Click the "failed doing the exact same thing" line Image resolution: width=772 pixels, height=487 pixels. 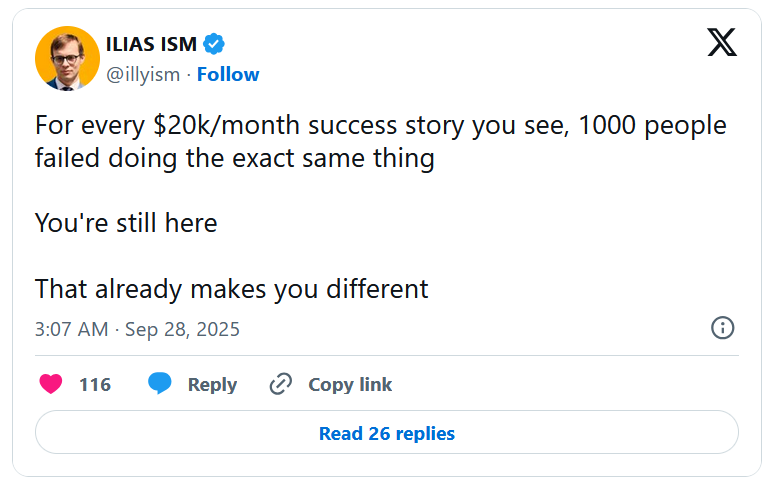(234, 158)
